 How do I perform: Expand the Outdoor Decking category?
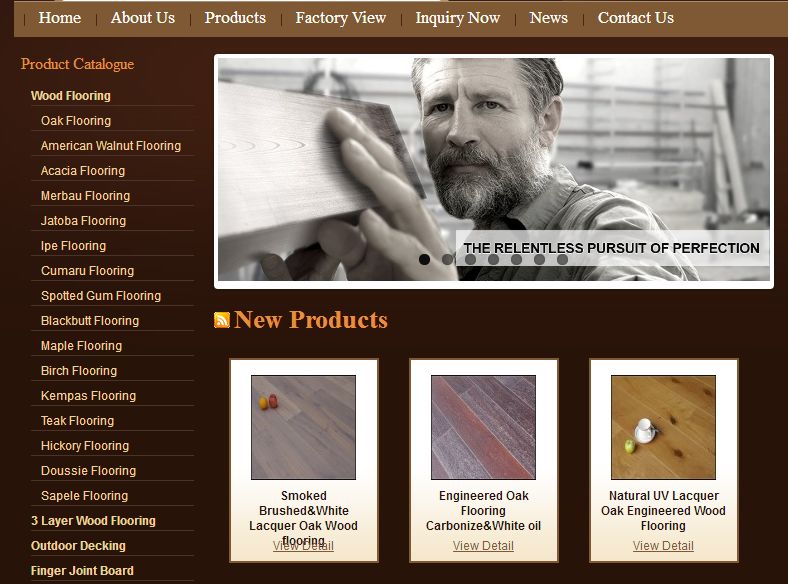pyautogui.click(x=78, y=546)
